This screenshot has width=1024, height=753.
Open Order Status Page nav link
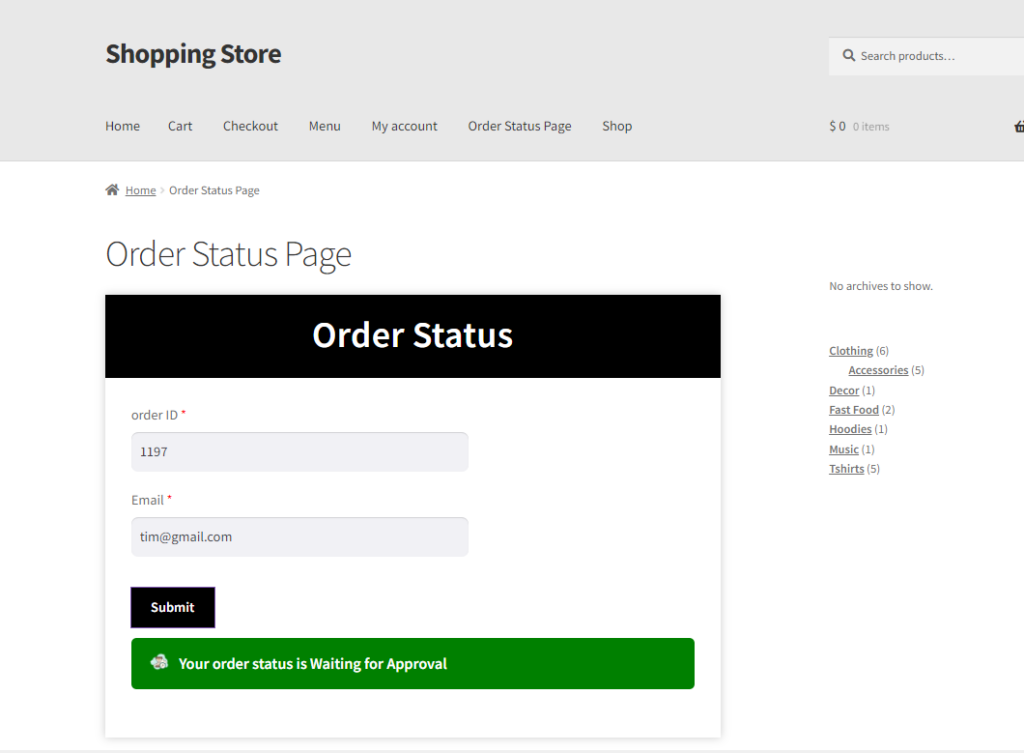[519, 126]
